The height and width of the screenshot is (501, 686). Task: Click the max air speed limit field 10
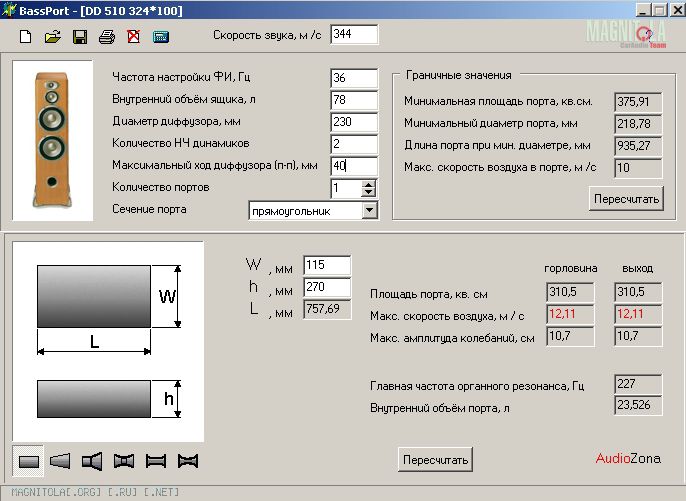point(638,168)
